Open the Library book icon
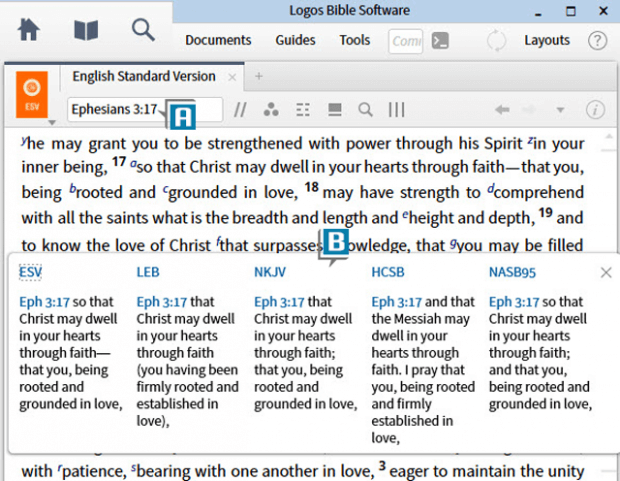This screenshot has width=620, height=481. [86, 30]
